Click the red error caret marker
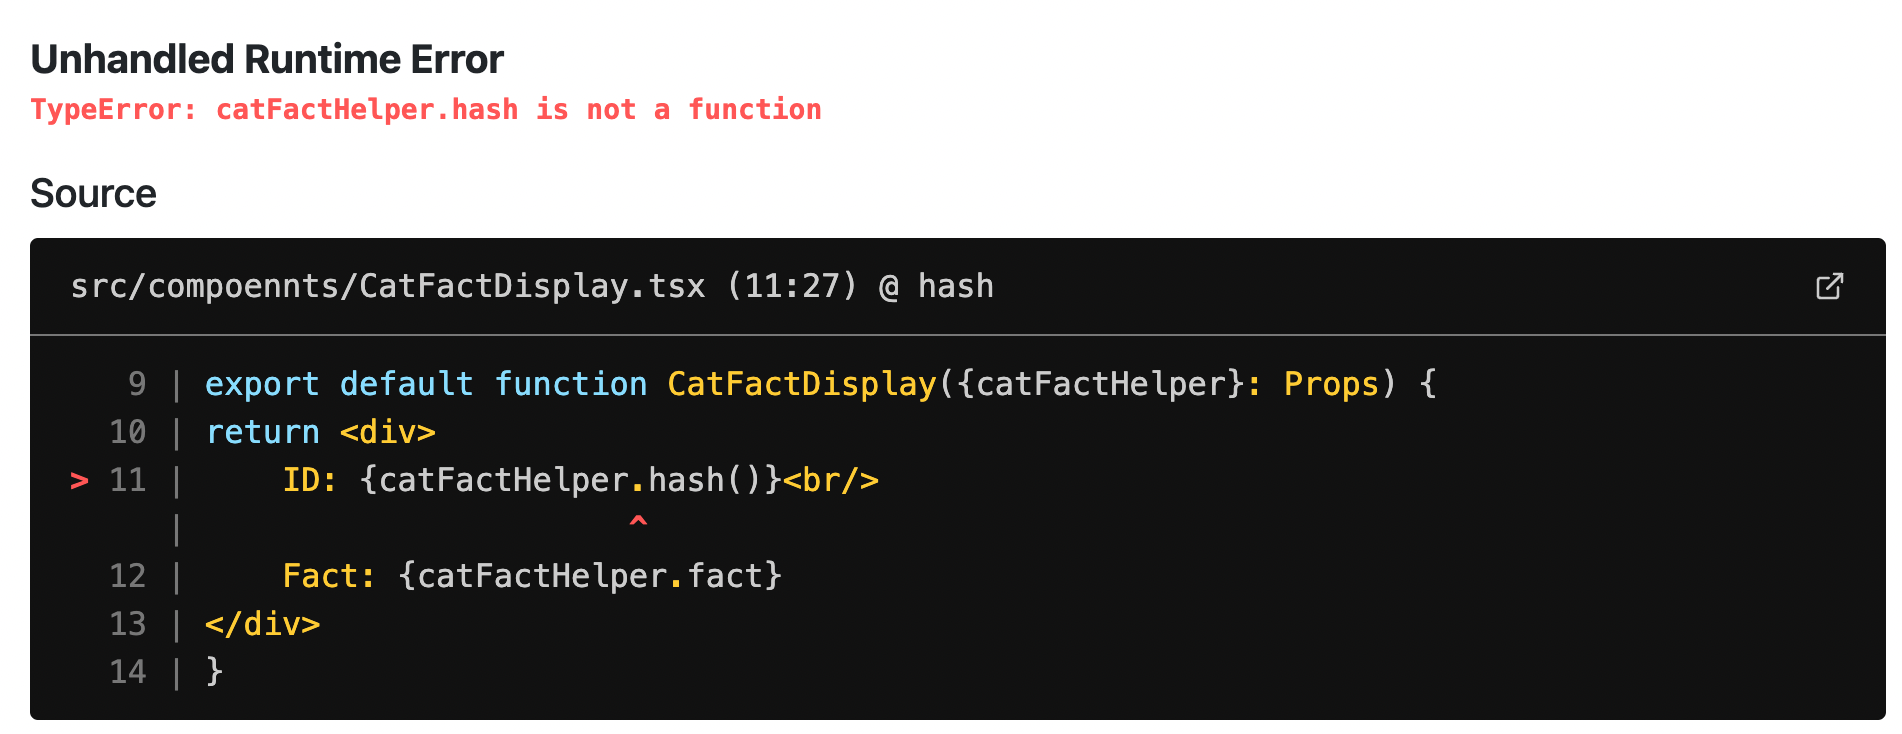1902x734 pixels. tap(638, 521)
